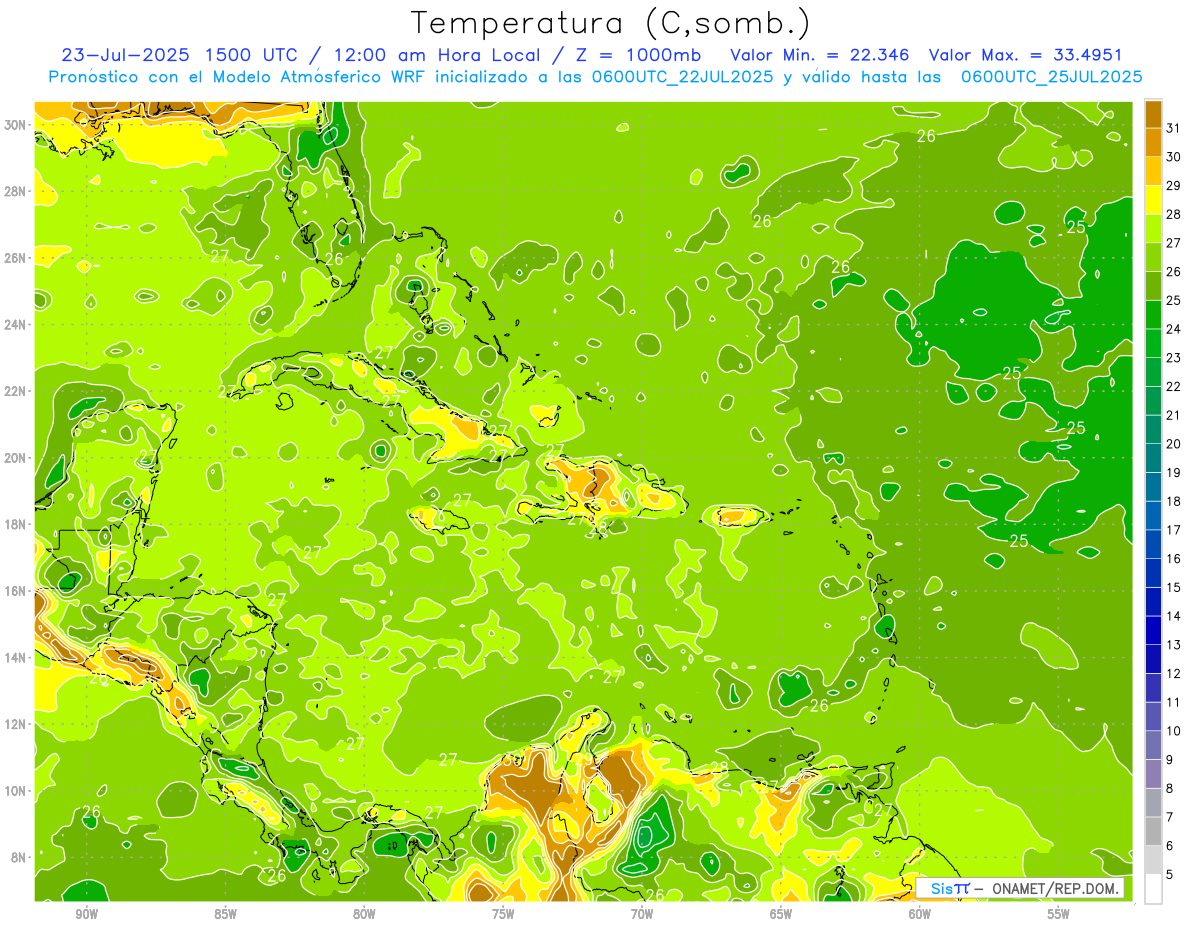
Task: Click the '16N' latitude axis label
Action: (x=15, y=591)
